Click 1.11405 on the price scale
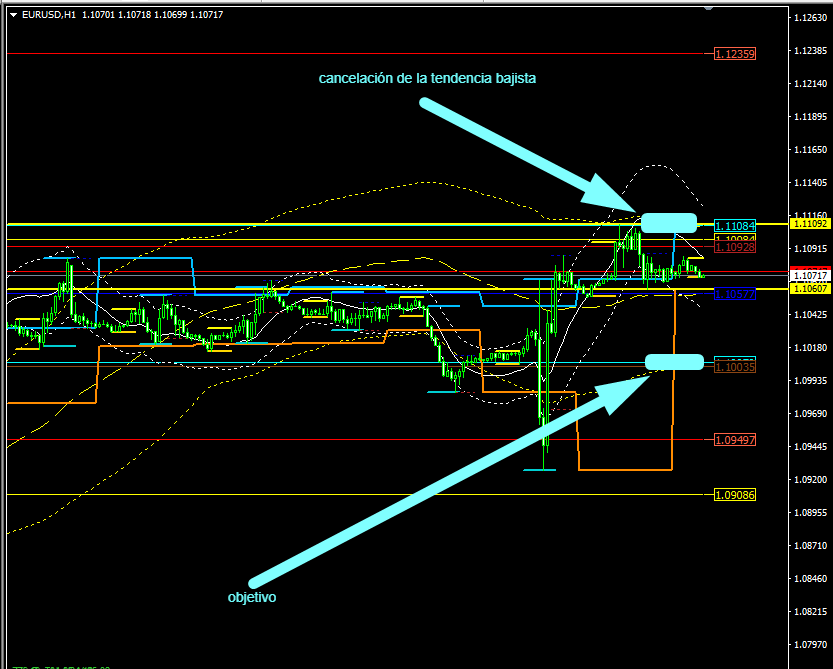 (811, 183)
